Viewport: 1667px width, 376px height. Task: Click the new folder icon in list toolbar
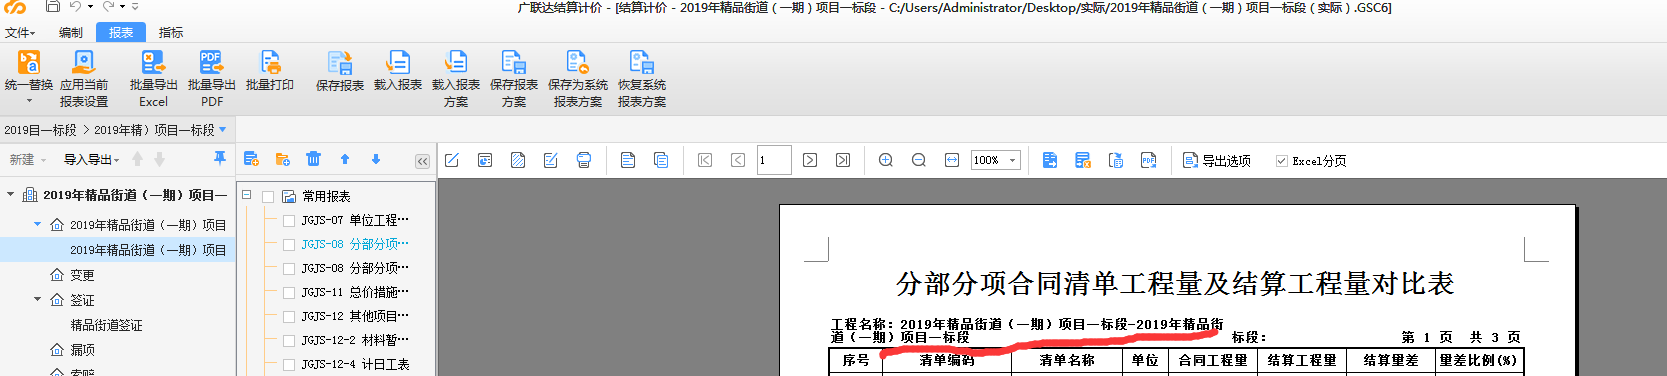click(283, 159)
